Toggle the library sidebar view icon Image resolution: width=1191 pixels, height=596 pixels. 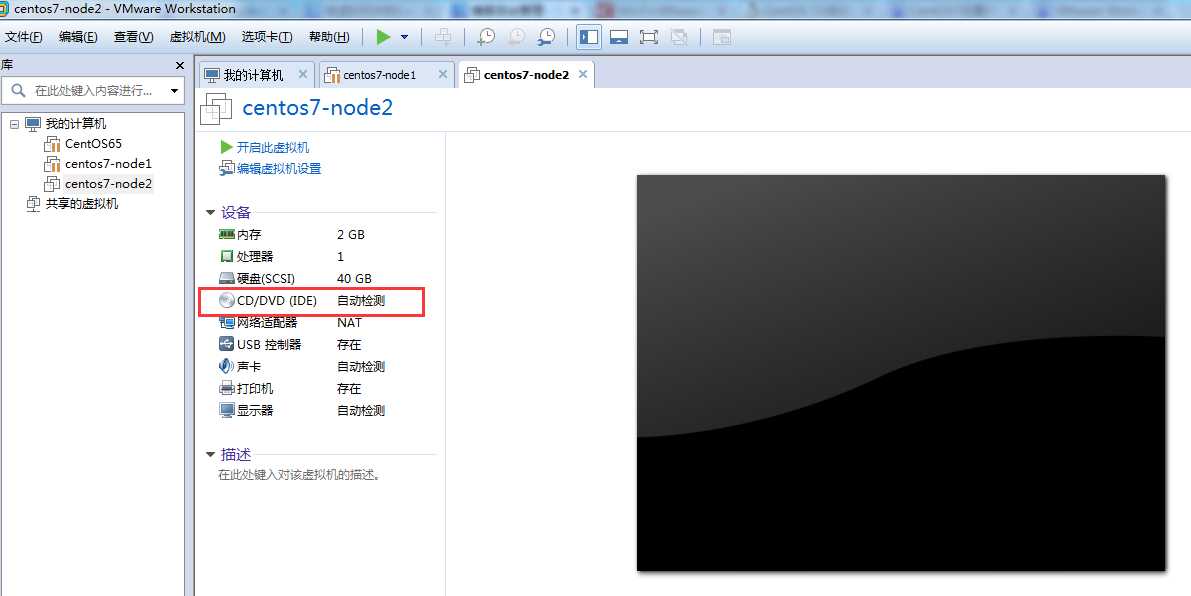tap(589, 36)
